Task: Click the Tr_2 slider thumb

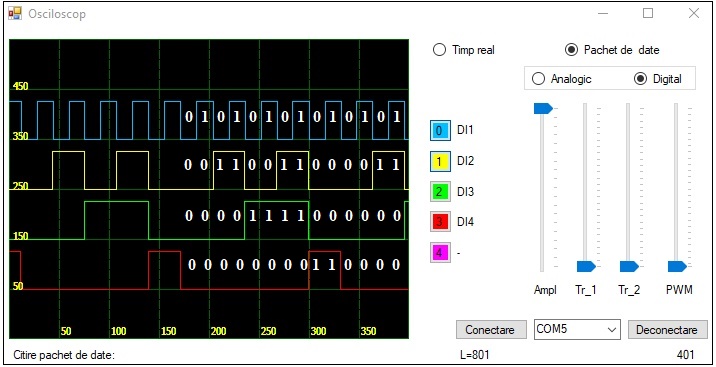Action: (x=629, y=266)
